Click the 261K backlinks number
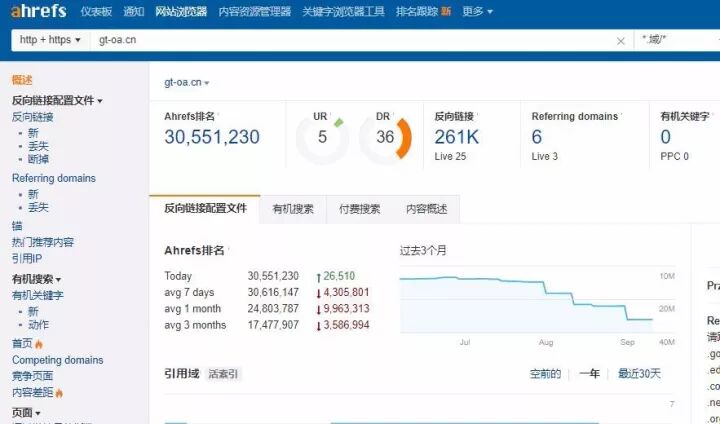720x424 pixels. click(x=456, y=137)
